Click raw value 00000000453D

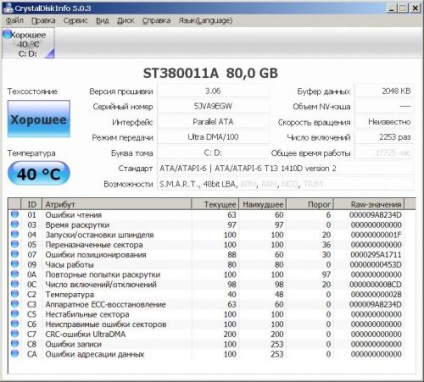376,265
